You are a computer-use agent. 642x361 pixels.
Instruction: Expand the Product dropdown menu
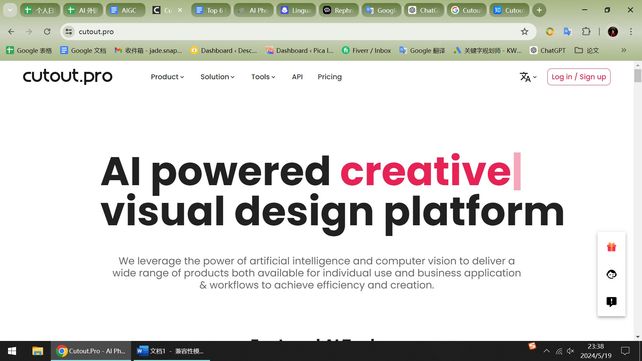167,77
